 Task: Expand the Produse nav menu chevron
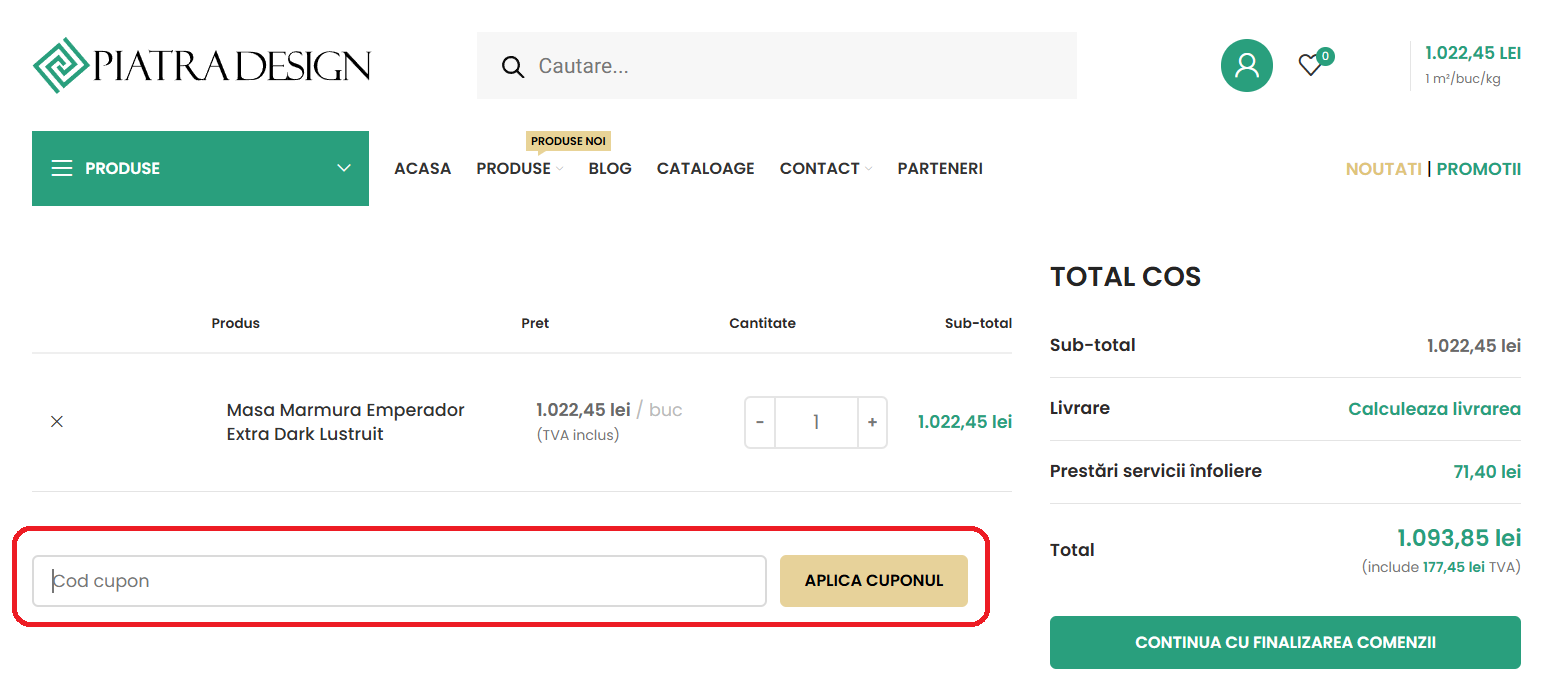click(x=560, y=169)
